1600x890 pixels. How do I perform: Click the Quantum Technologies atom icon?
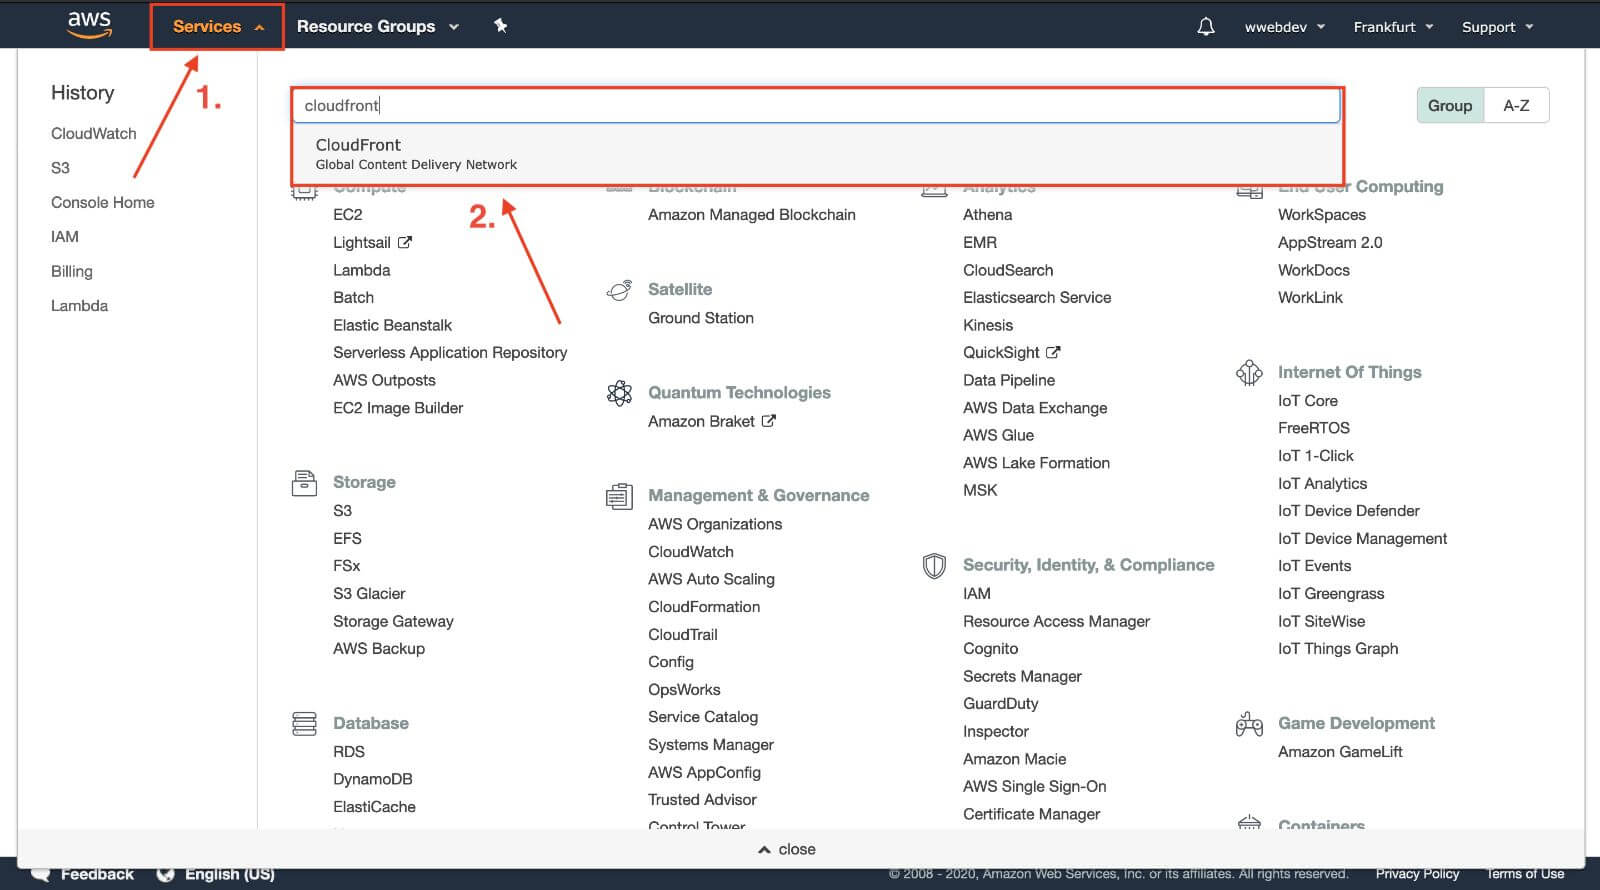click(x=620, y=393)
